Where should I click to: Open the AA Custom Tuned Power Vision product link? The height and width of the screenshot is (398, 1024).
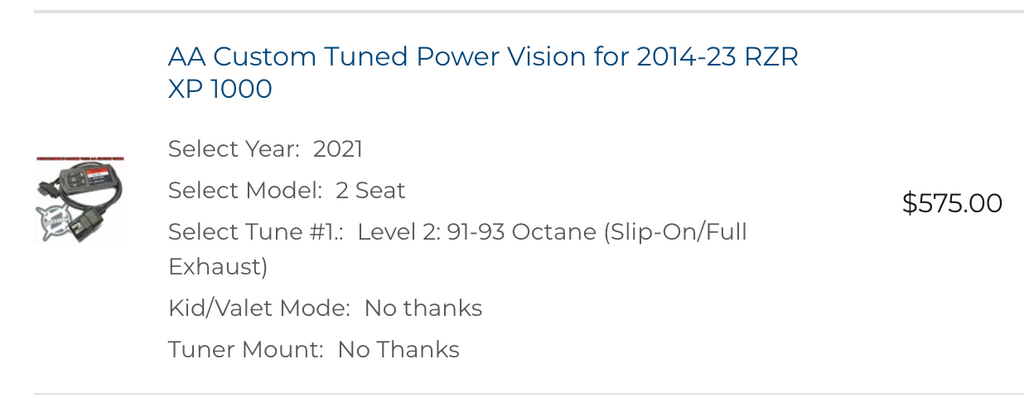click(x=483, y=72)
